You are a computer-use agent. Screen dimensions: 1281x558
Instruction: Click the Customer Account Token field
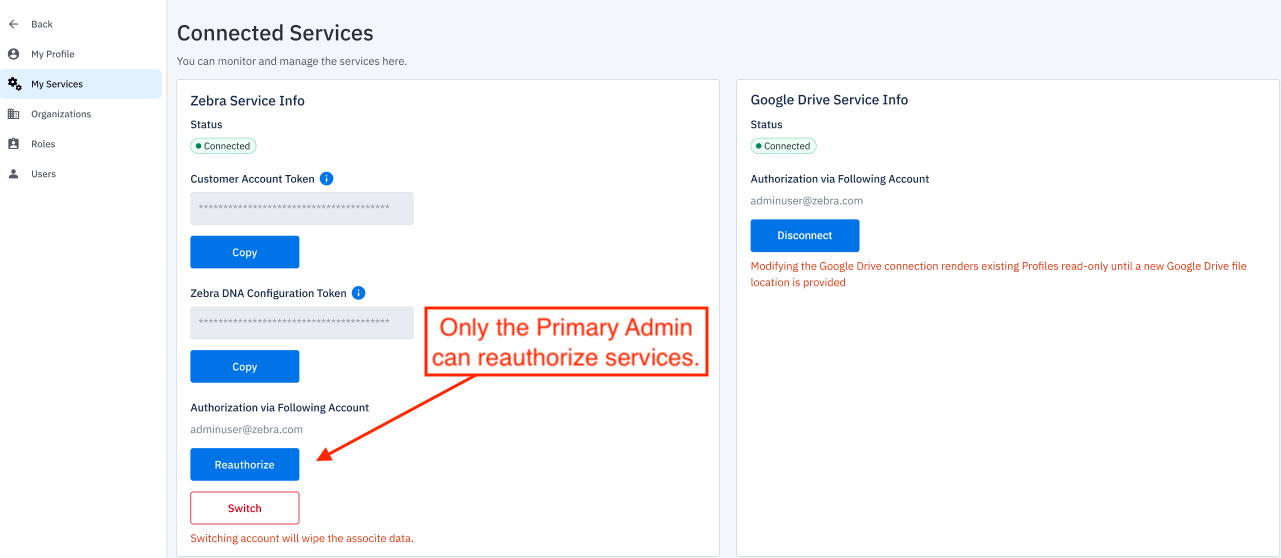pos(302,208)
